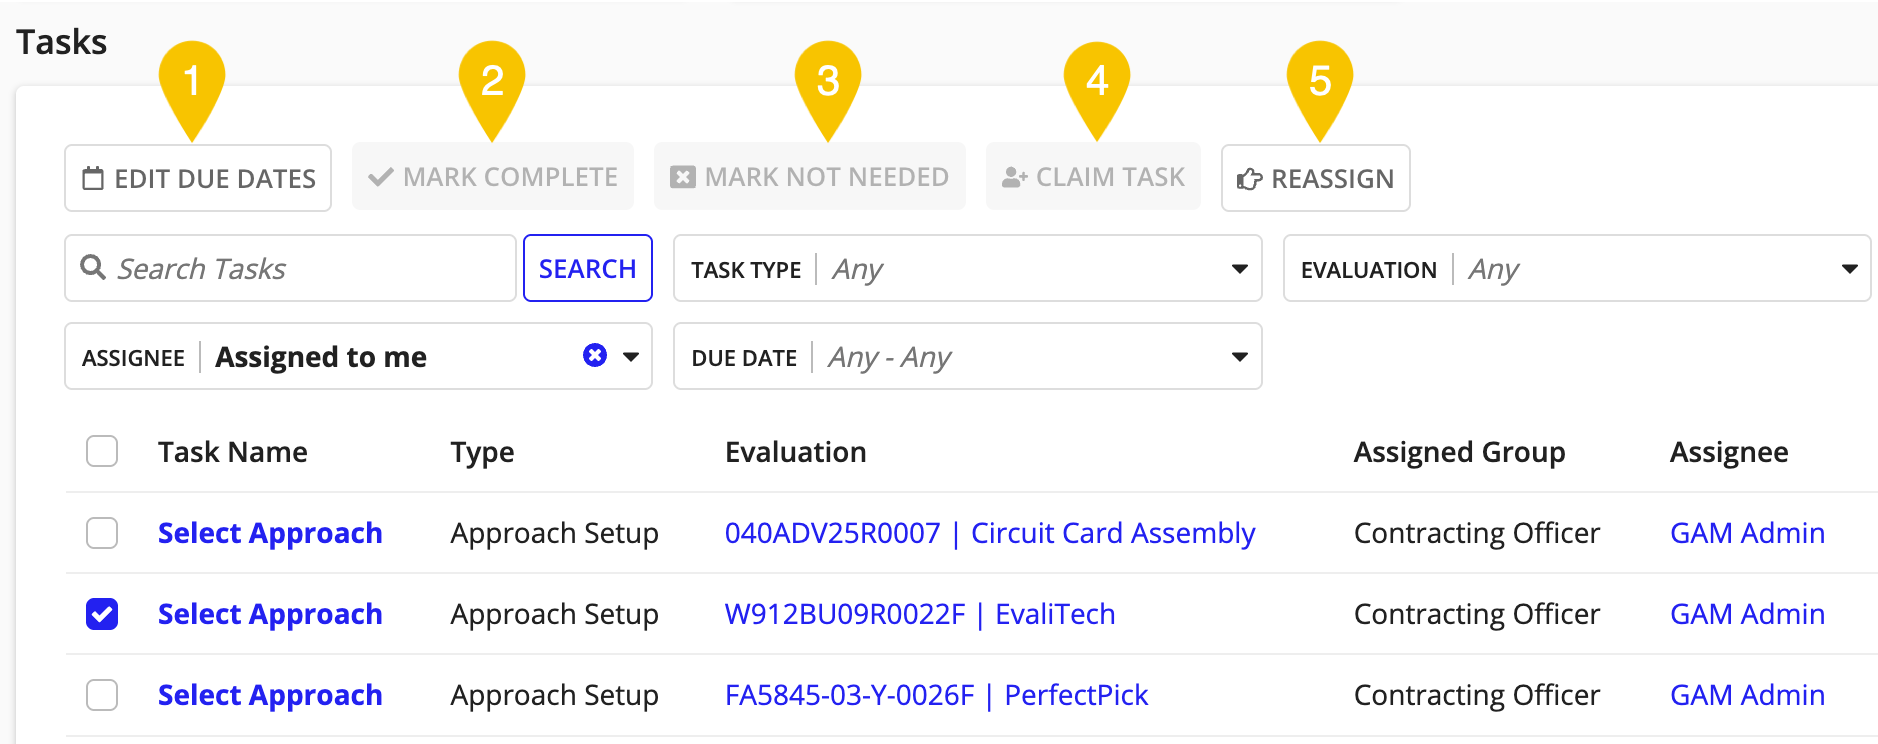This screenshot has height=744, width=1878.
Task: Open evaluation FA5845-03-Y-0026F | PerfectPick
Action: (937, 695)
